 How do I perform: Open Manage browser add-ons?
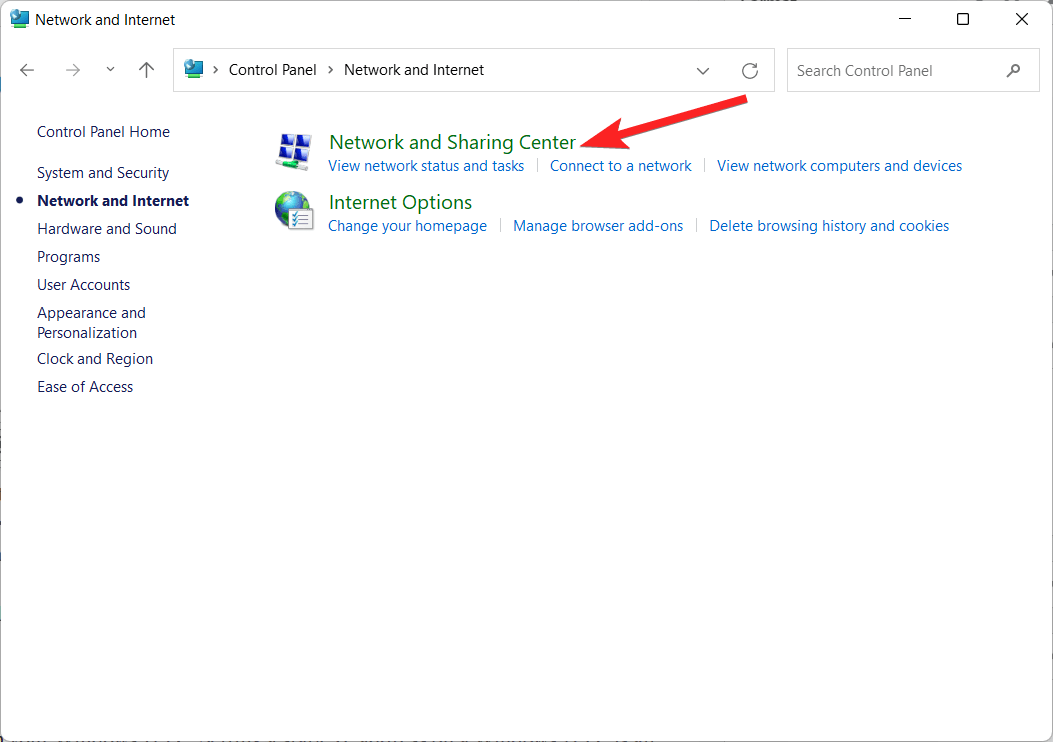598,225
